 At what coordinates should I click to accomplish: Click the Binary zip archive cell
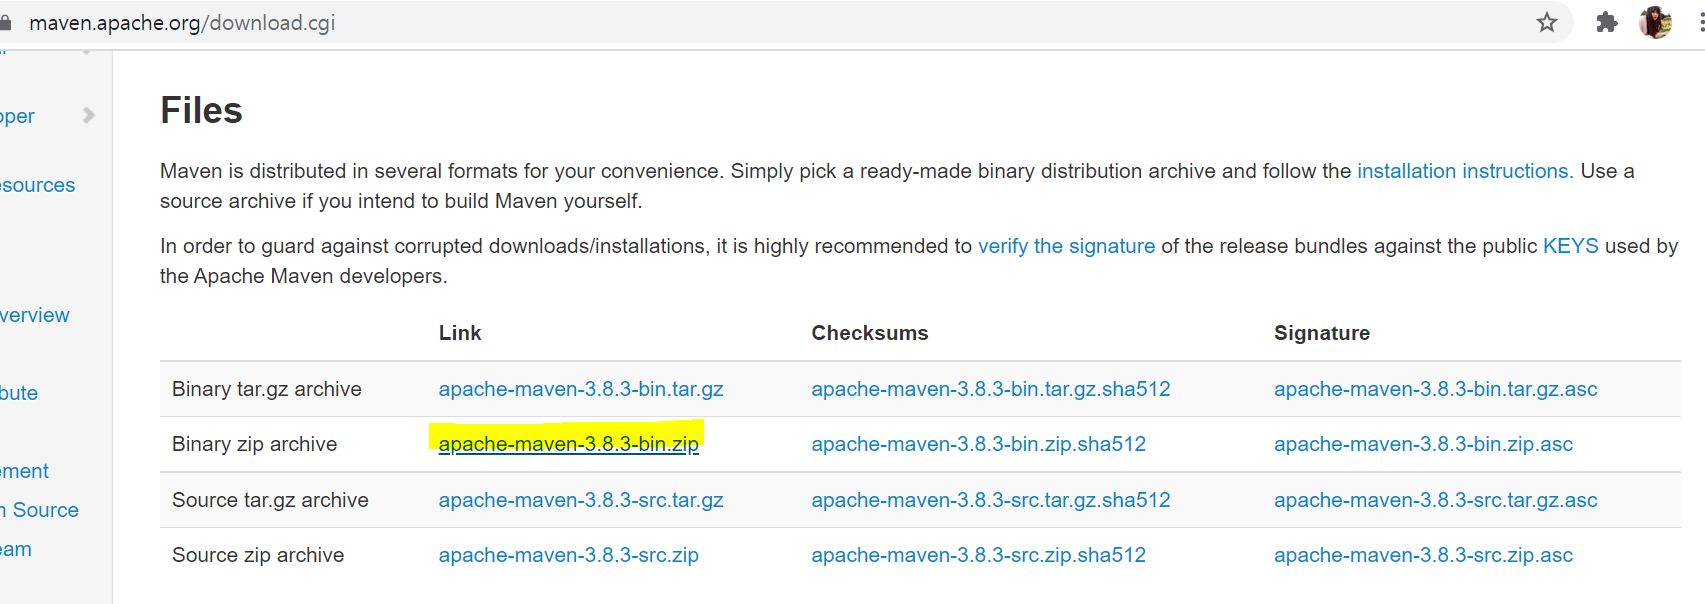click(x=255, y=444)
